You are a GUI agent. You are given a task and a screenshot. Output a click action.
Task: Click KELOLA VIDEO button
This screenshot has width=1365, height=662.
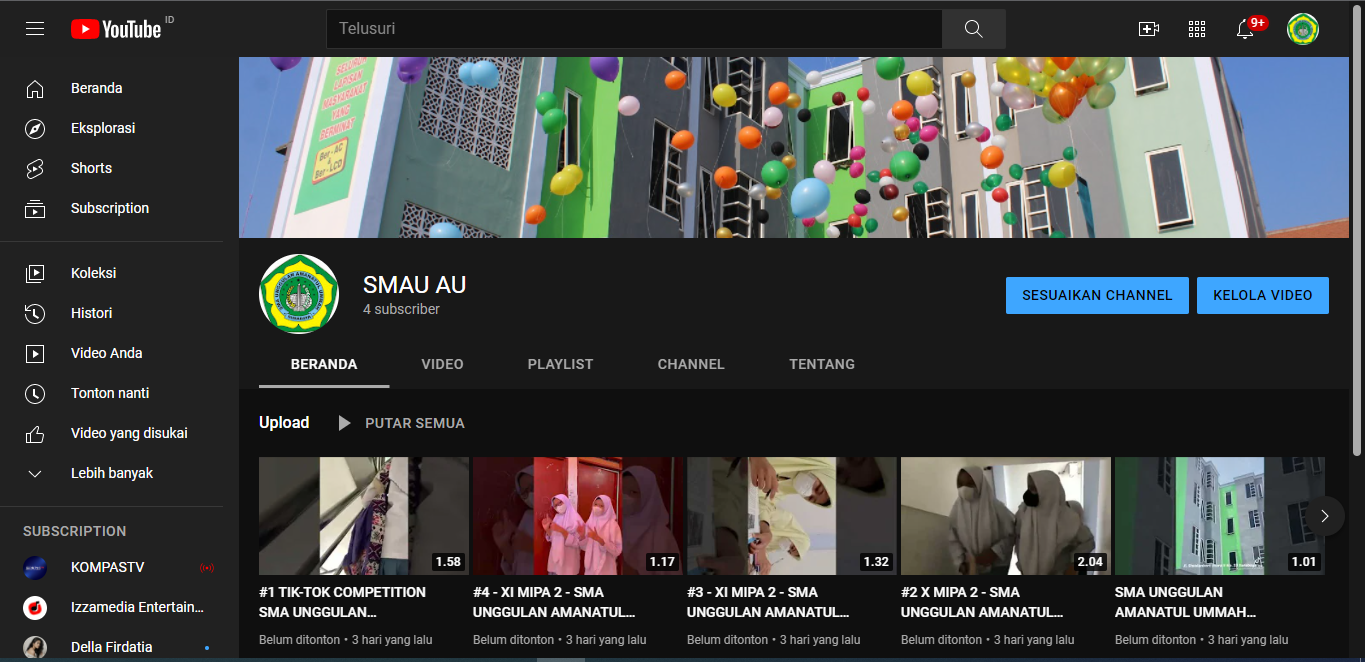click(x=1262, y=295)
